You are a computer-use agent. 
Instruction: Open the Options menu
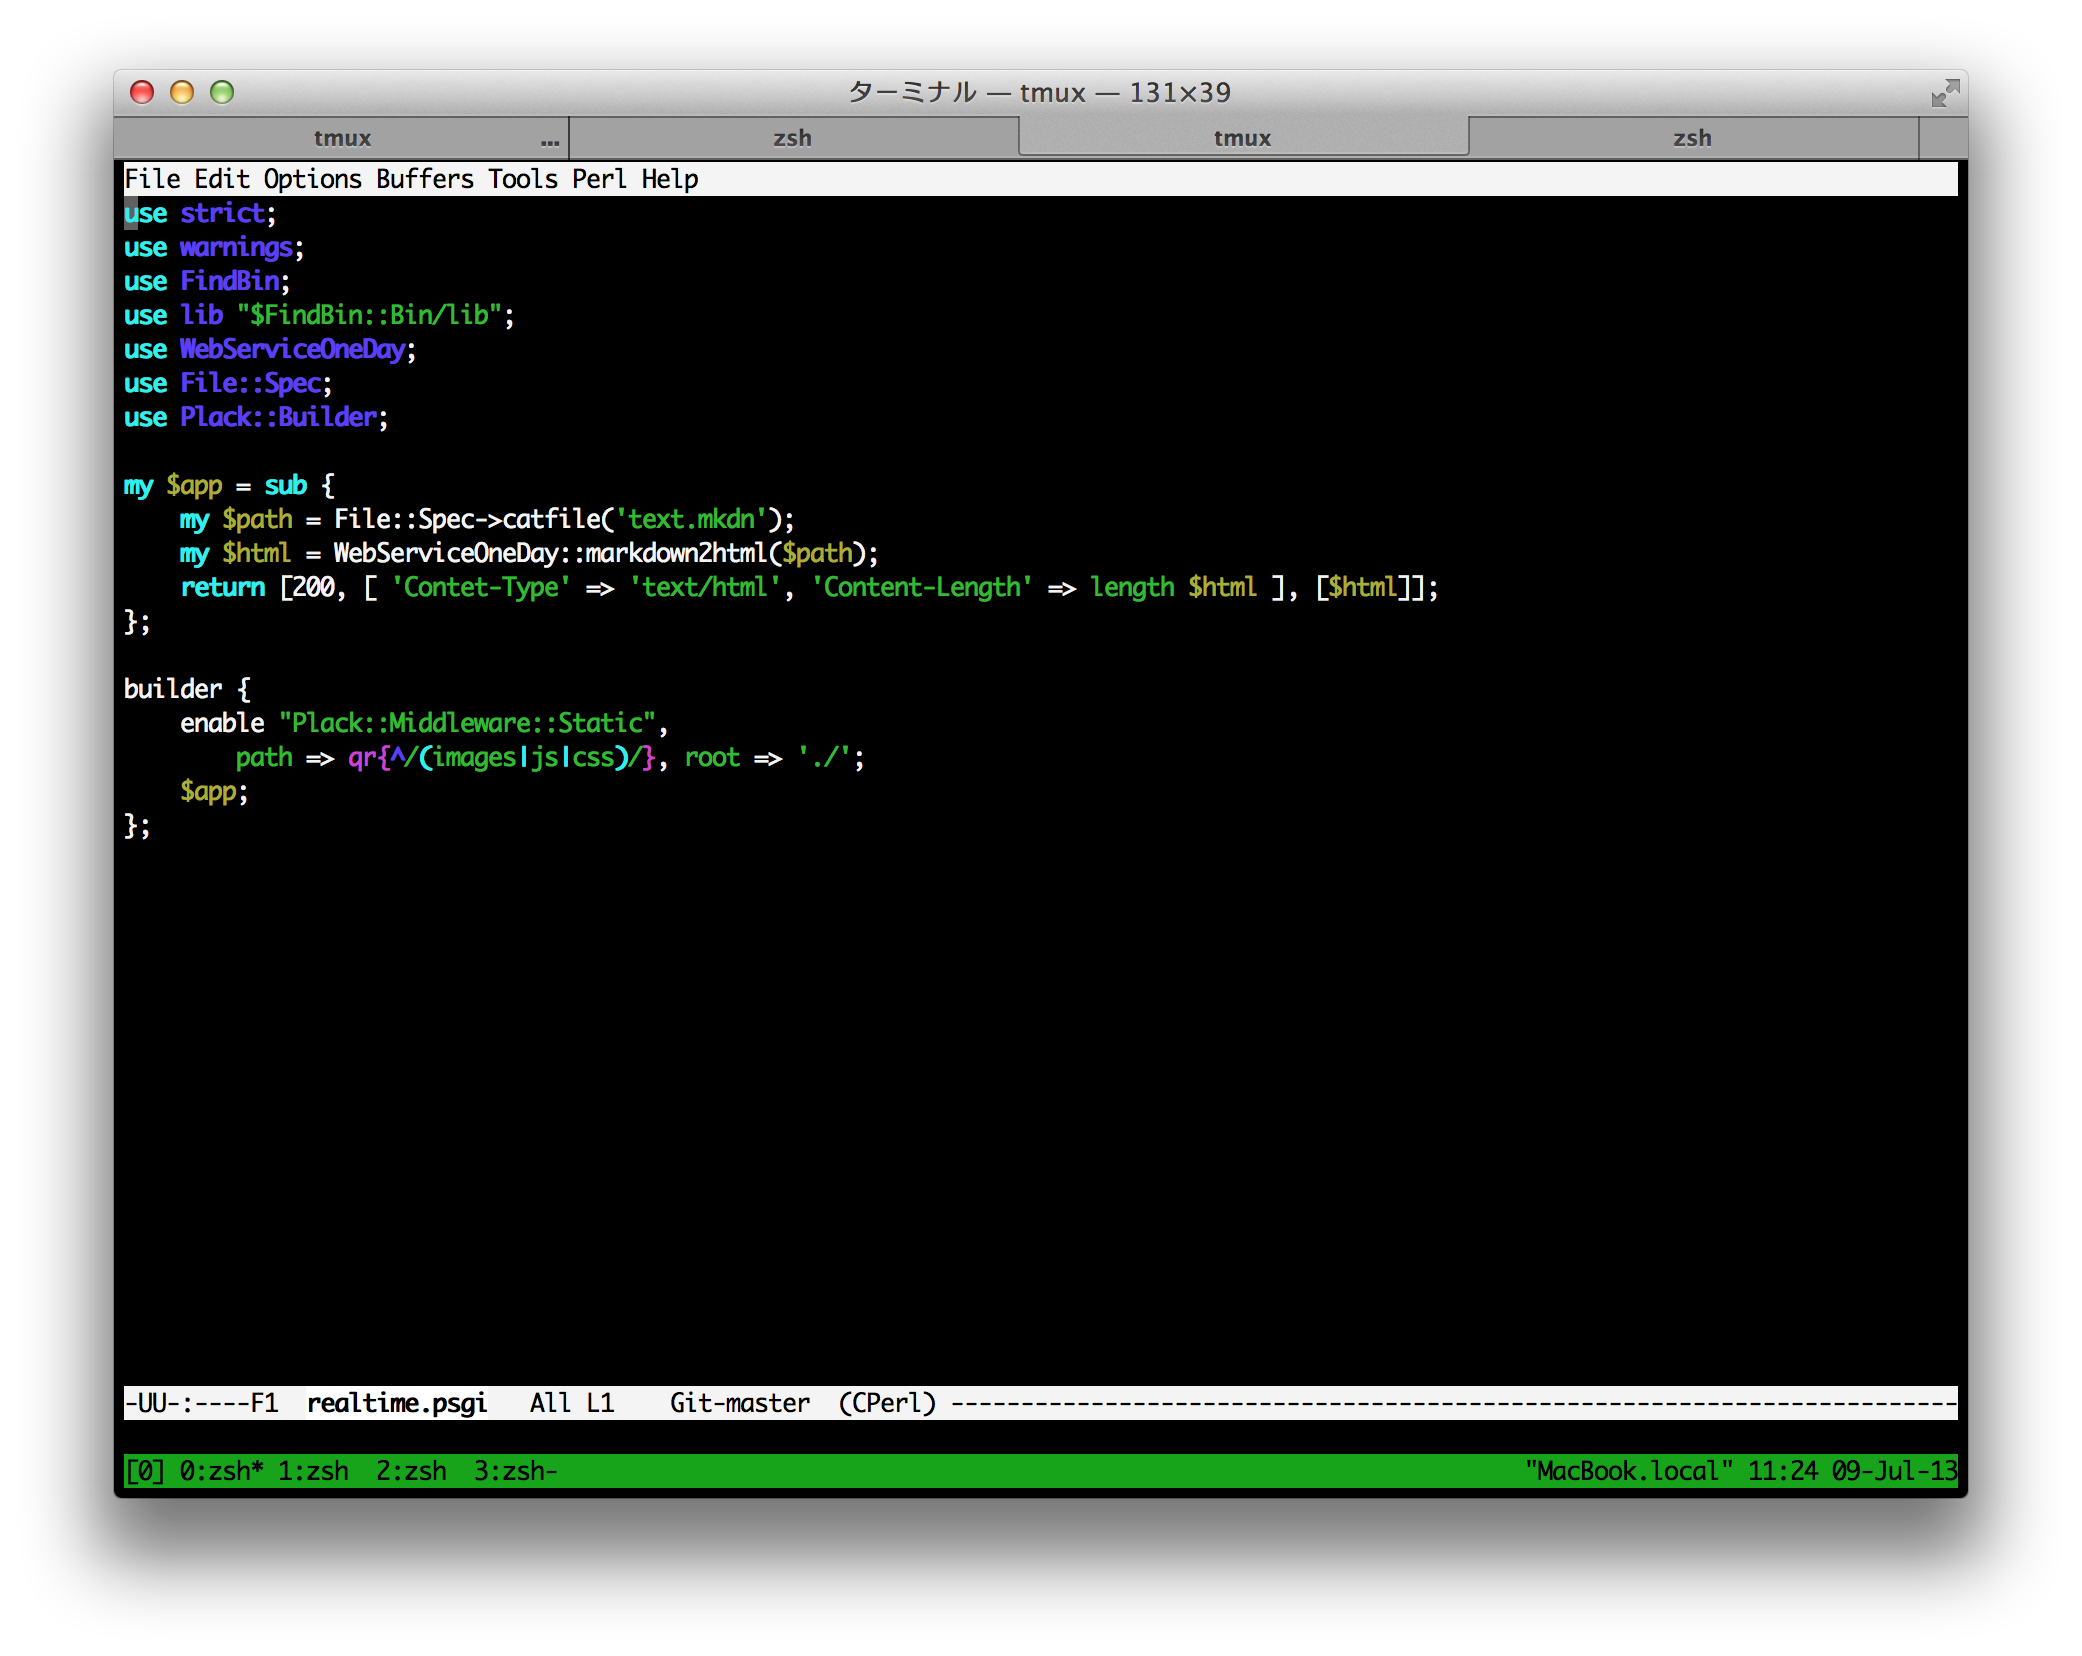point(313,179)
